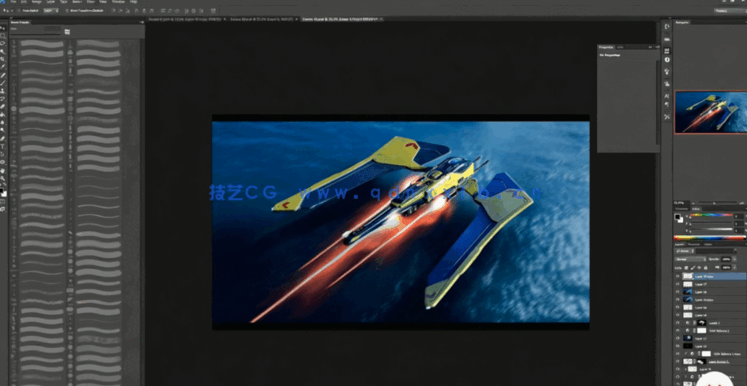Click the B color slider
The height and width of the screenshot is (386, 747).
[712, 229]
